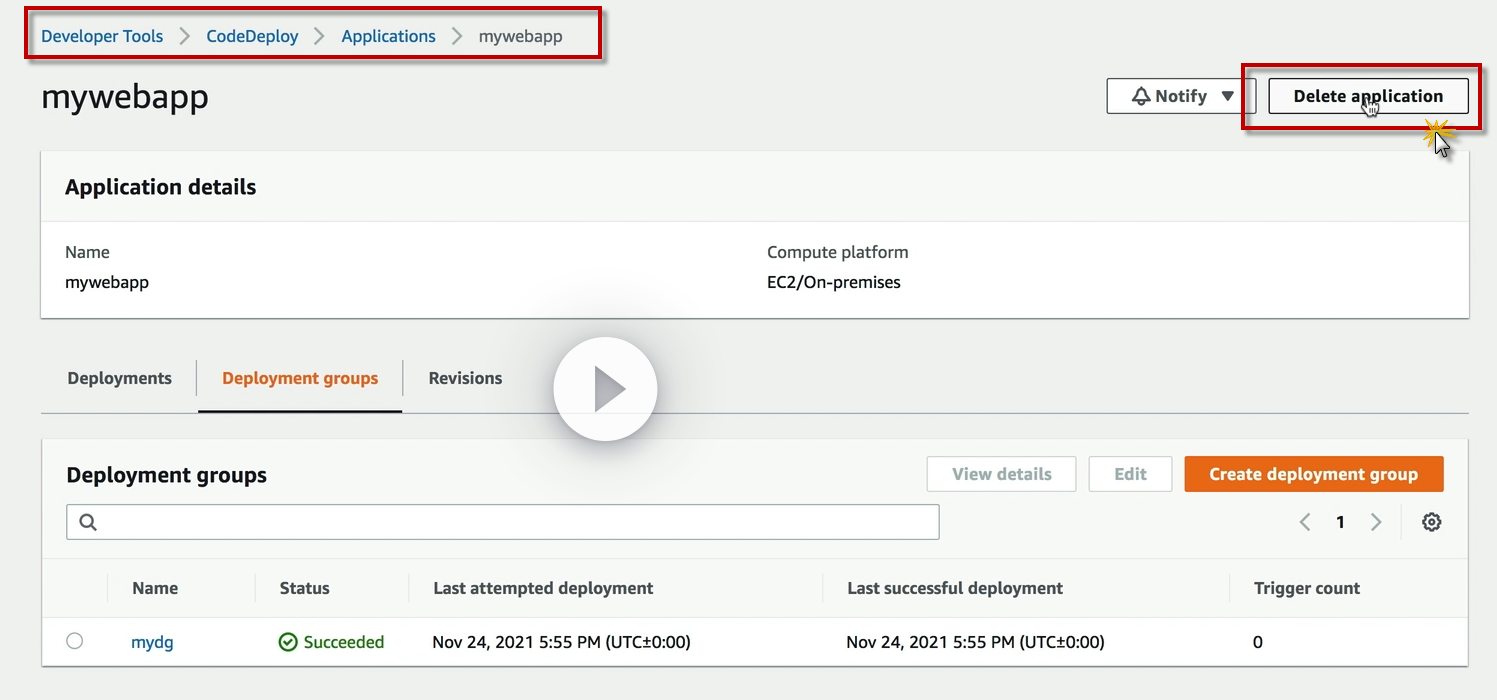
Task: Click the search magnifier icon
Action: coord(88,522)
